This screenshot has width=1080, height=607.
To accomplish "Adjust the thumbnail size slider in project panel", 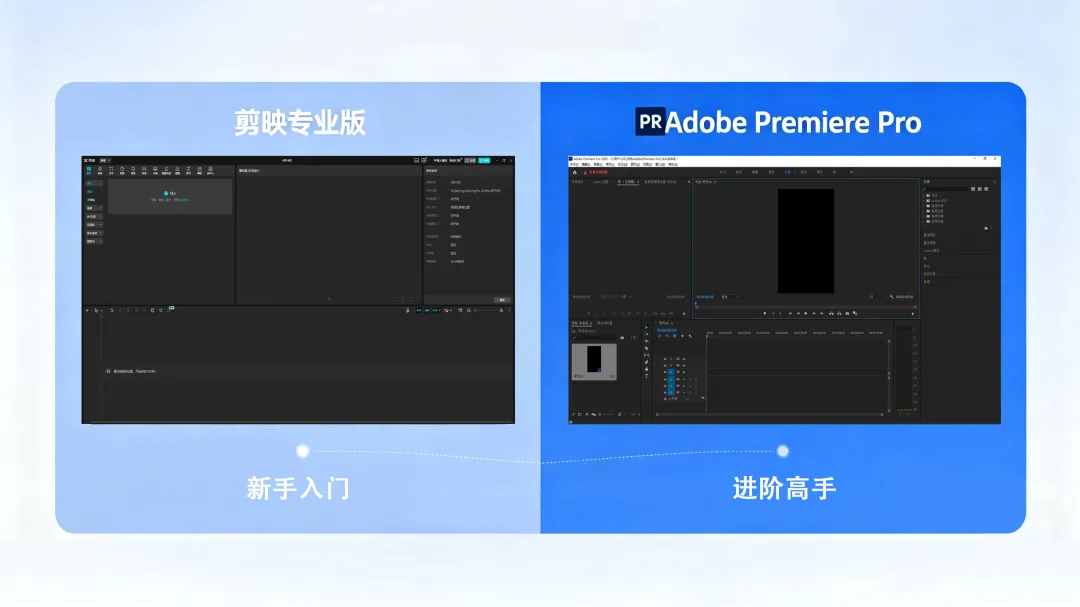I will [606, 414].
